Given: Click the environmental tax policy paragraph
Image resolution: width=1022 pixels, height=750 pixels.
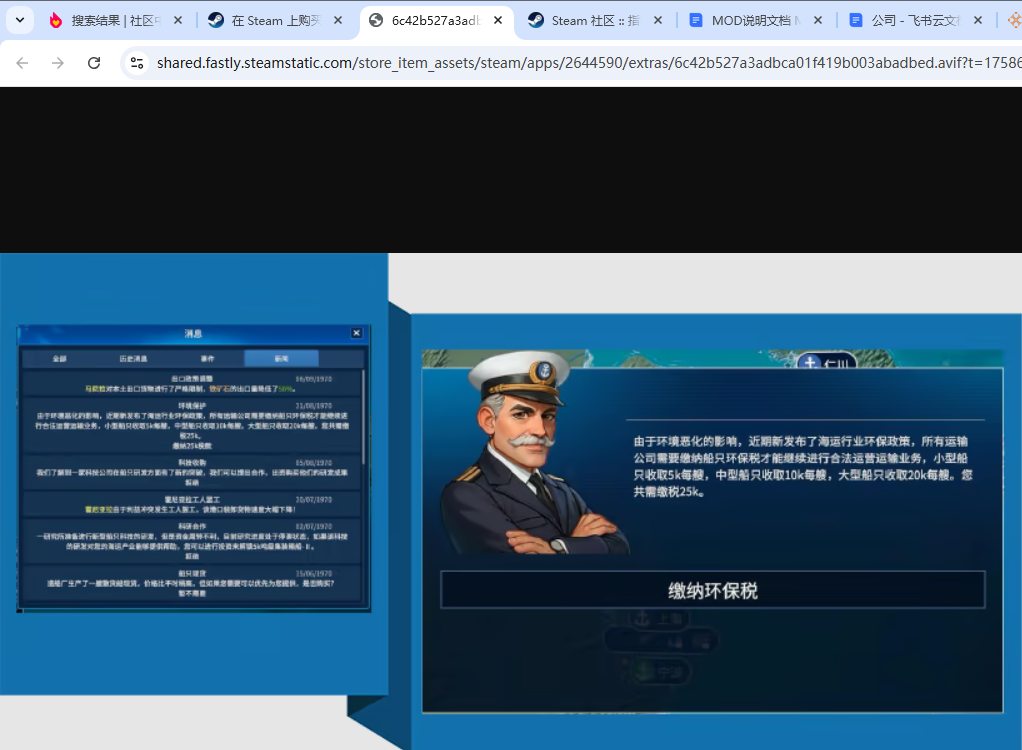Looking at the screenshot, I should (803, 467).
